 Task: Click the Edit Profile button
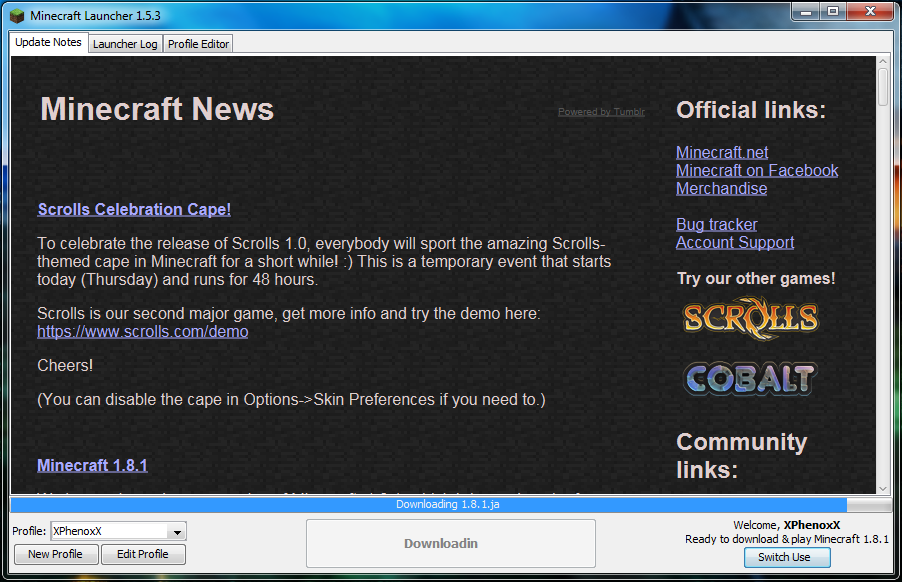tap(142, 554)
